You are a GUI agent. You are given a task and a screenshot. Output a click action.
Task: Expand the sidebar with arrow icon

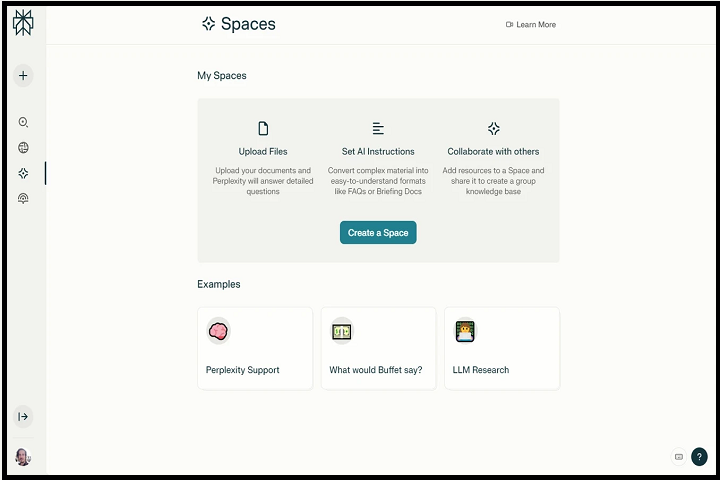[x=23, y=416]
